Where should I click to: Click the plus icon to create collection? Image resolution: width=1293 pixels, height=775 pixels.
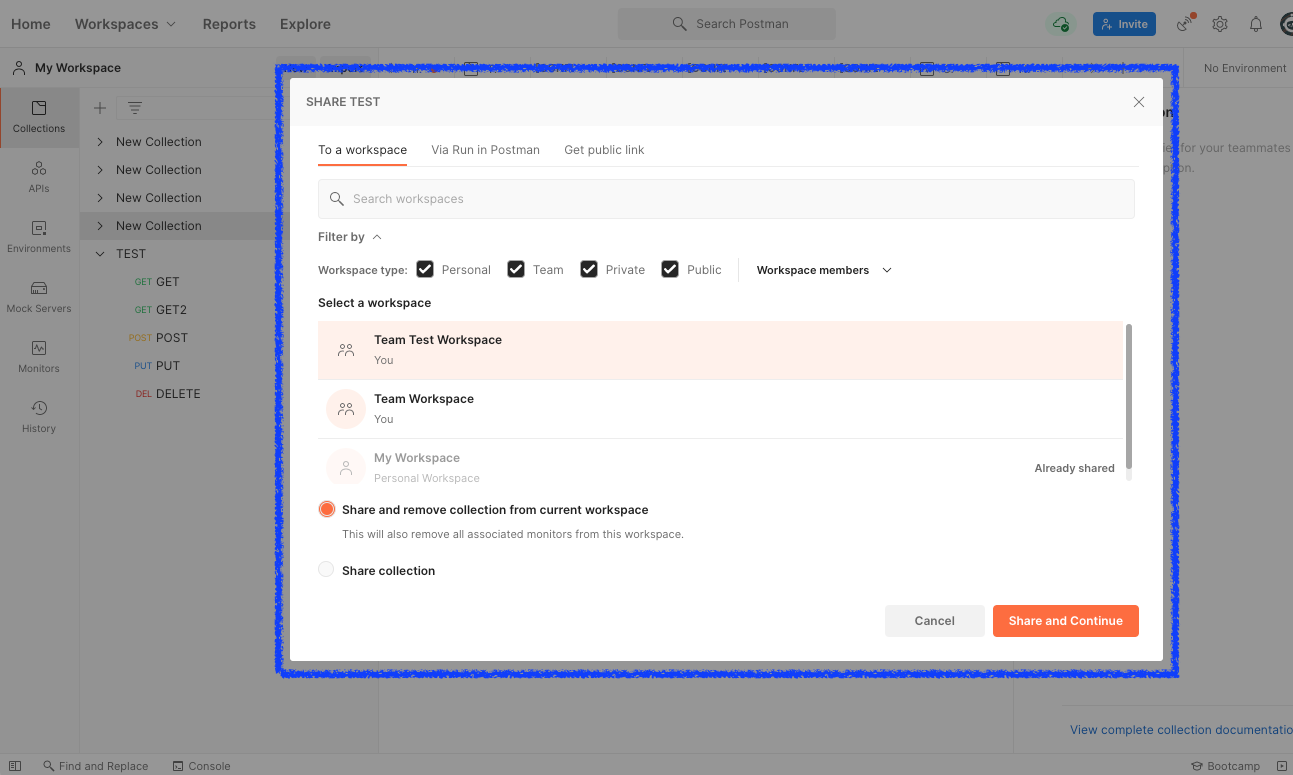[100, 108]
